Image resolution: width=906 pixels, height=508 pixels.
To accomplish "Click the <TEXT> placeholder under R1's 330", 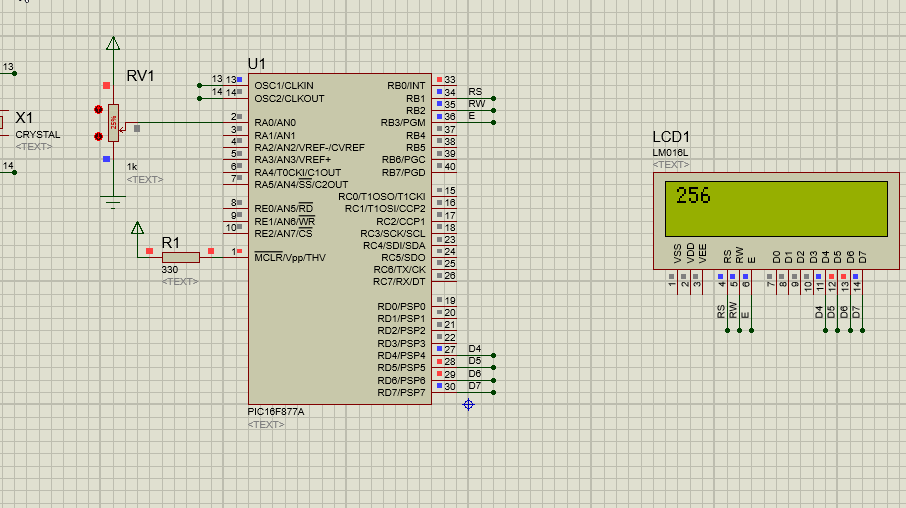I will (180, 281).
